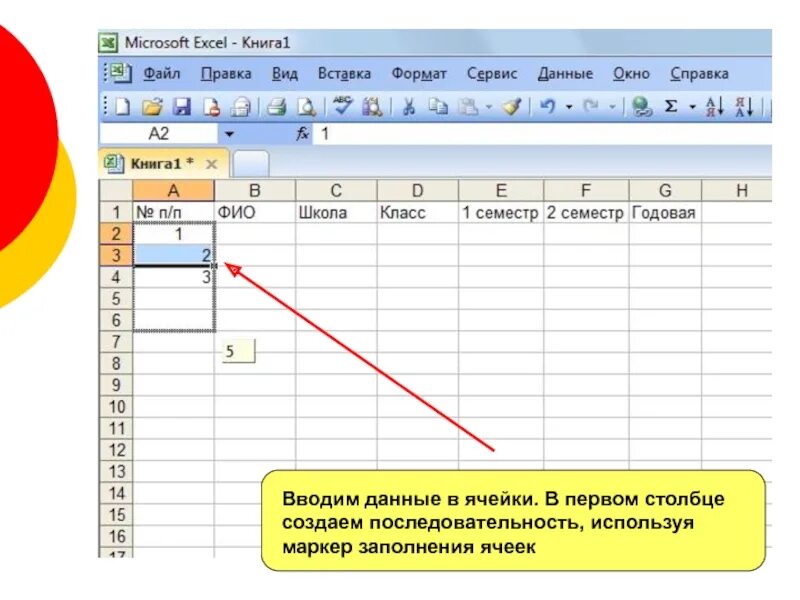Click workbook icon left of Файл menu
The width and height of the screenshot is (800, 600).
[120, 73]
